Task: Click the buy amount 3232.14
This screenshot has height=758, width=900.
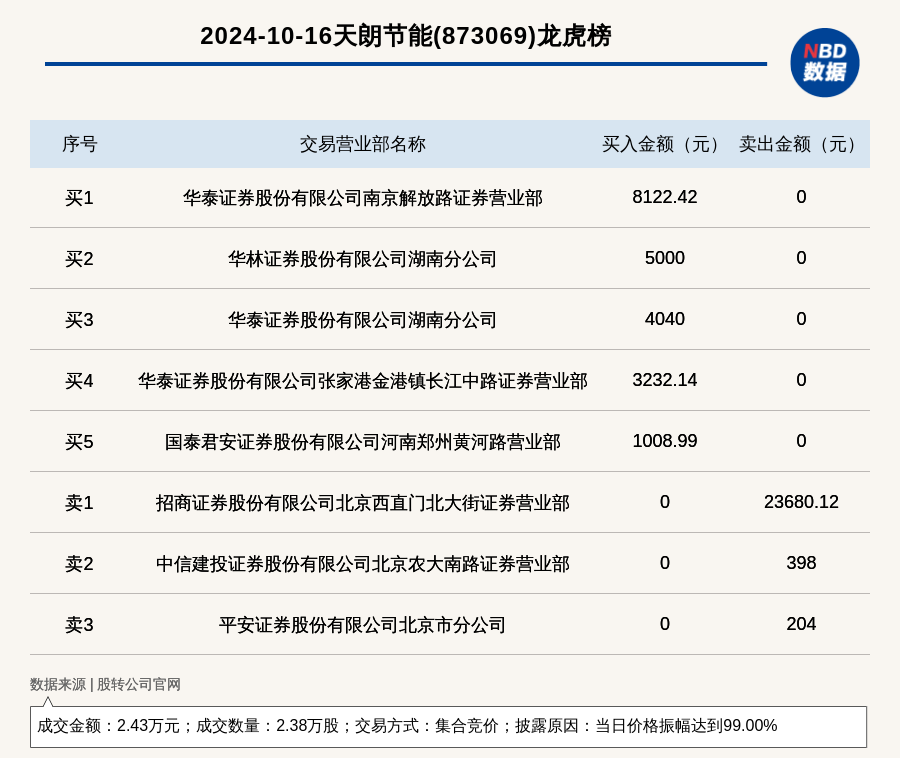Action: coord(665,380)
